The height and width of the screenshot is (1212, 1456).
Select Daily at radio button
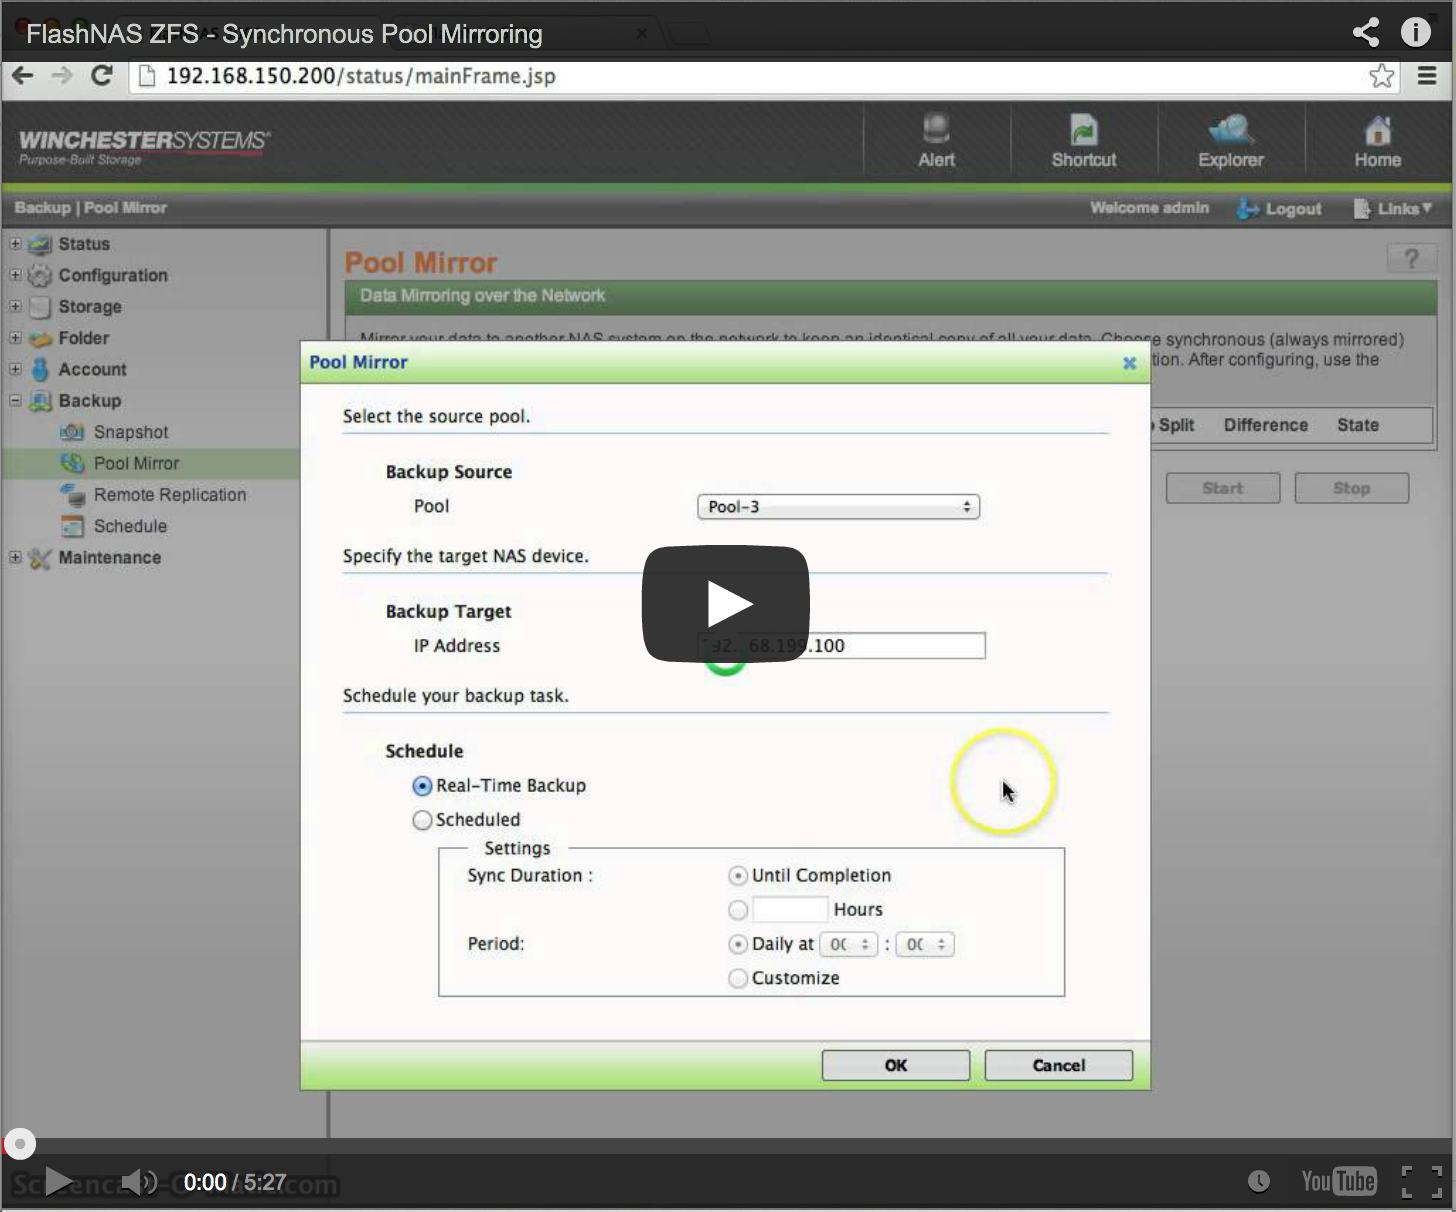coord(738,944)
